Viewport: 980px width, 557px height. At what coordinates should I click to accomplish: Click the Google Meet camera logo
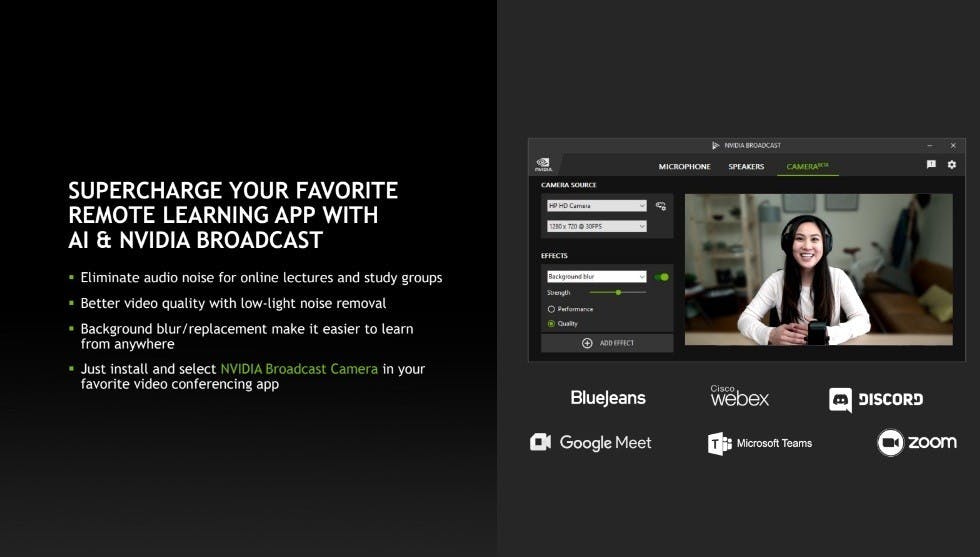pos(540,442)
